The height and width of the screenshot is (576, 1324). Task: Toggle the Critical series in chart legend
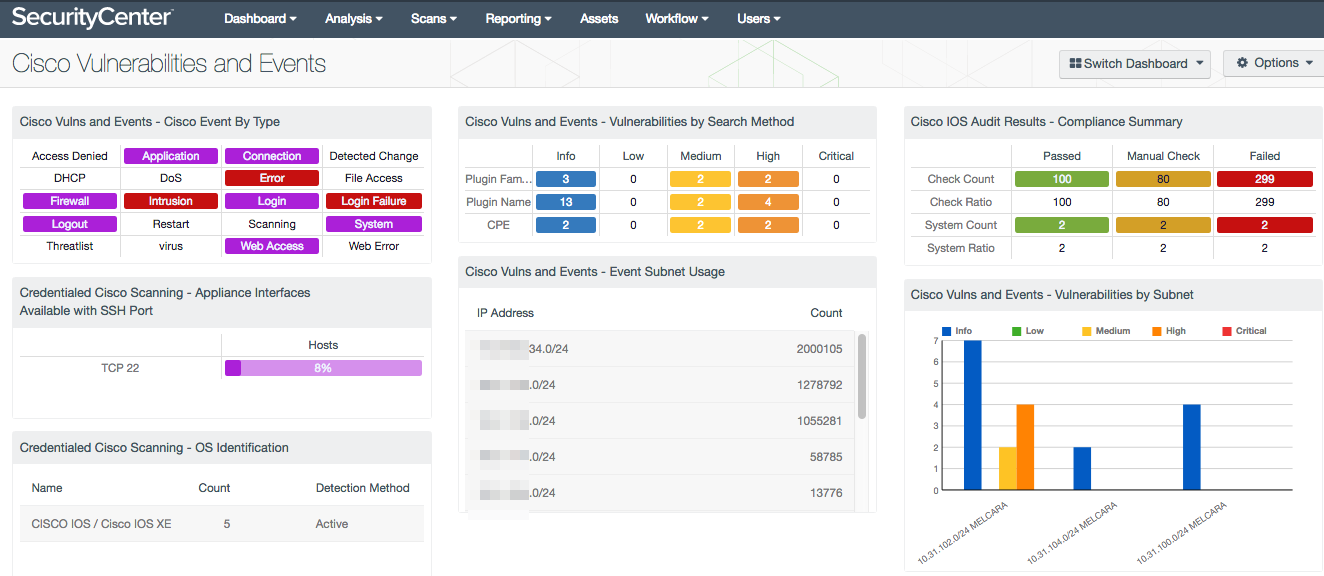point(1244,331)
